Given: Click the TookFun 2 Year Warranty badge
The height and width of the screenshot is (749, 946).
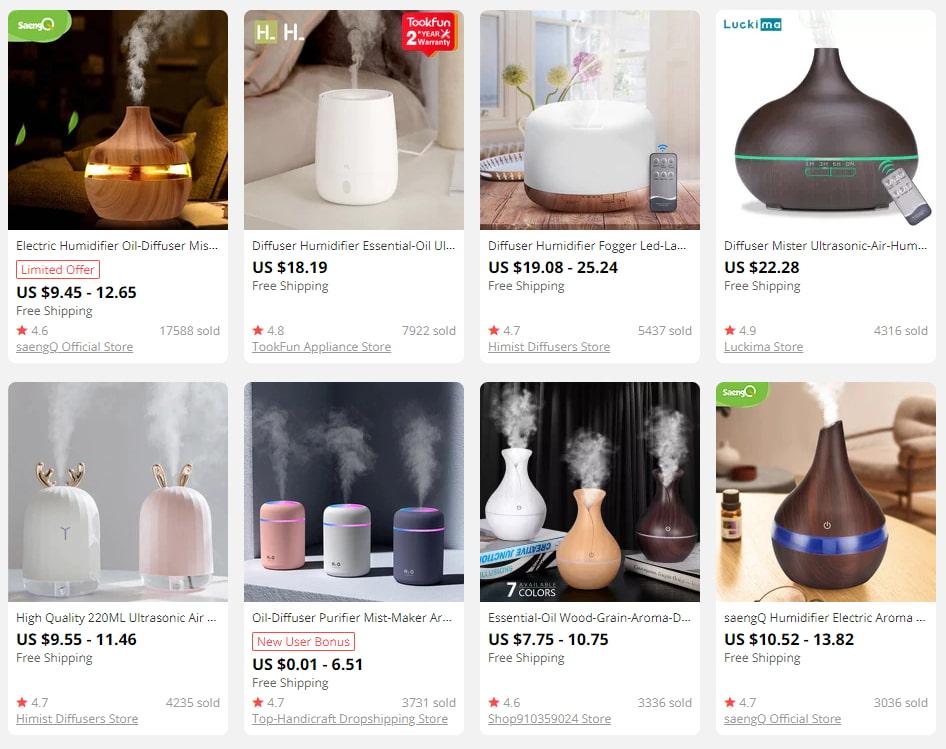Looking at the screenshot, I should (428, 33).
